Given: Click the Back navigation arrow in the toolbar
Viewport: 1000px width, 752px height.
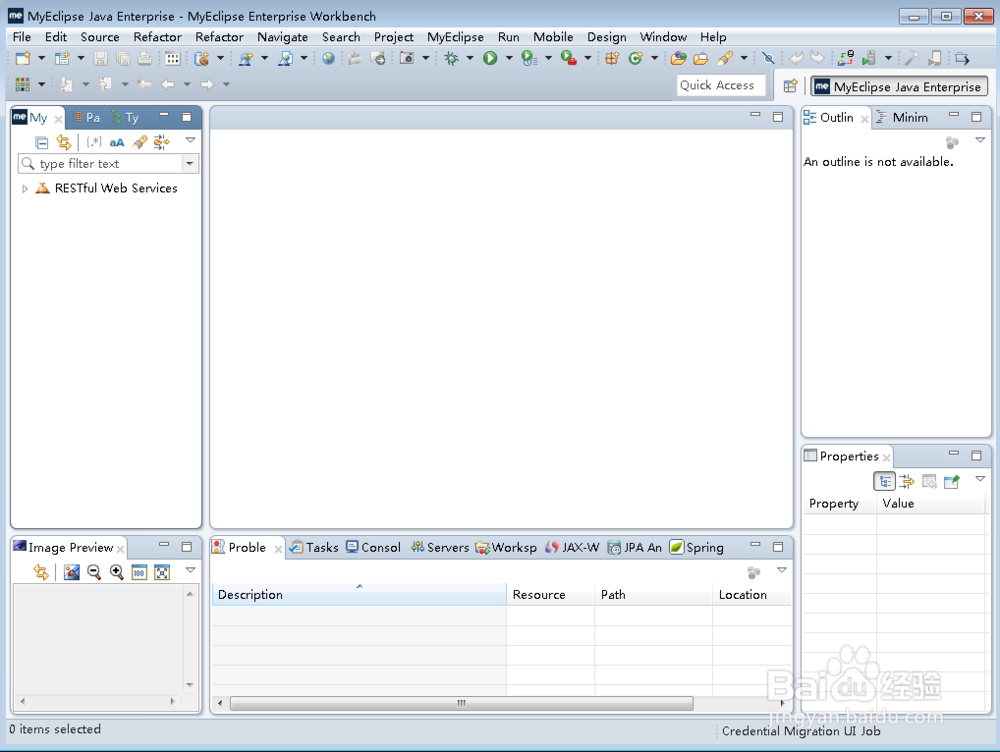Looking at the screenshot, I should point(168,84).
